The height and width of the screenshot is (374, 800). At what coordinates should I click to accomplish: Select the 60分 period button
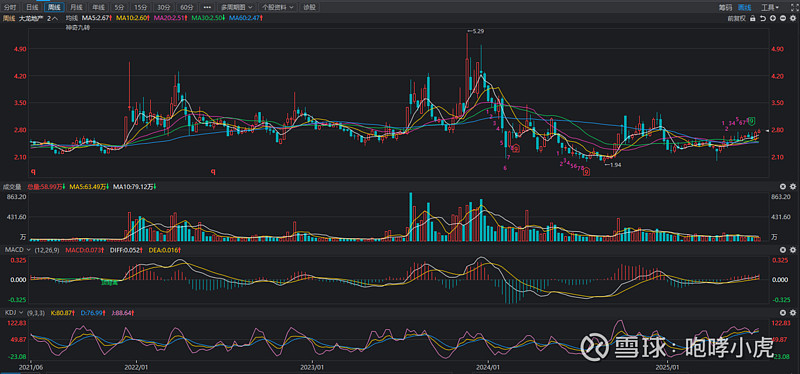187,8
